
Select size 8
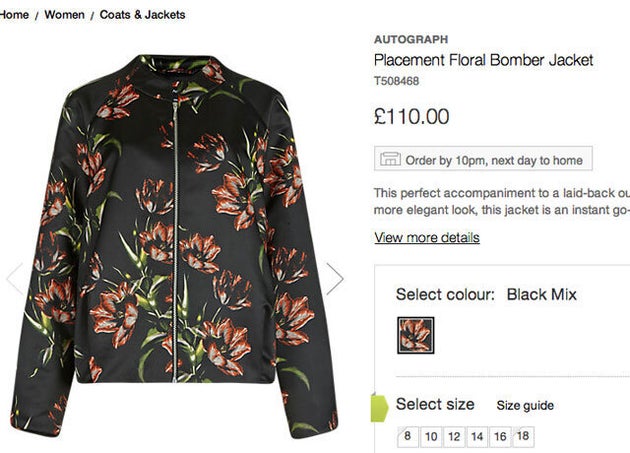408,436
